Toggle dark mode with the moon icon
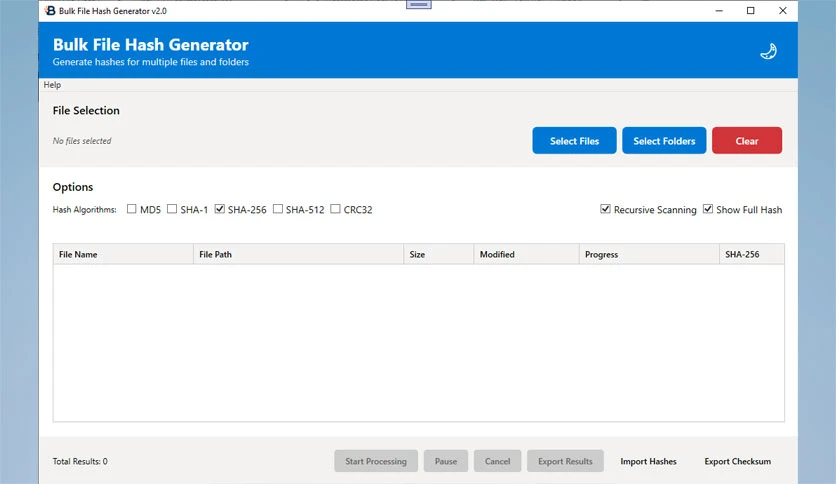836x484 pixels. coord(768,51)
